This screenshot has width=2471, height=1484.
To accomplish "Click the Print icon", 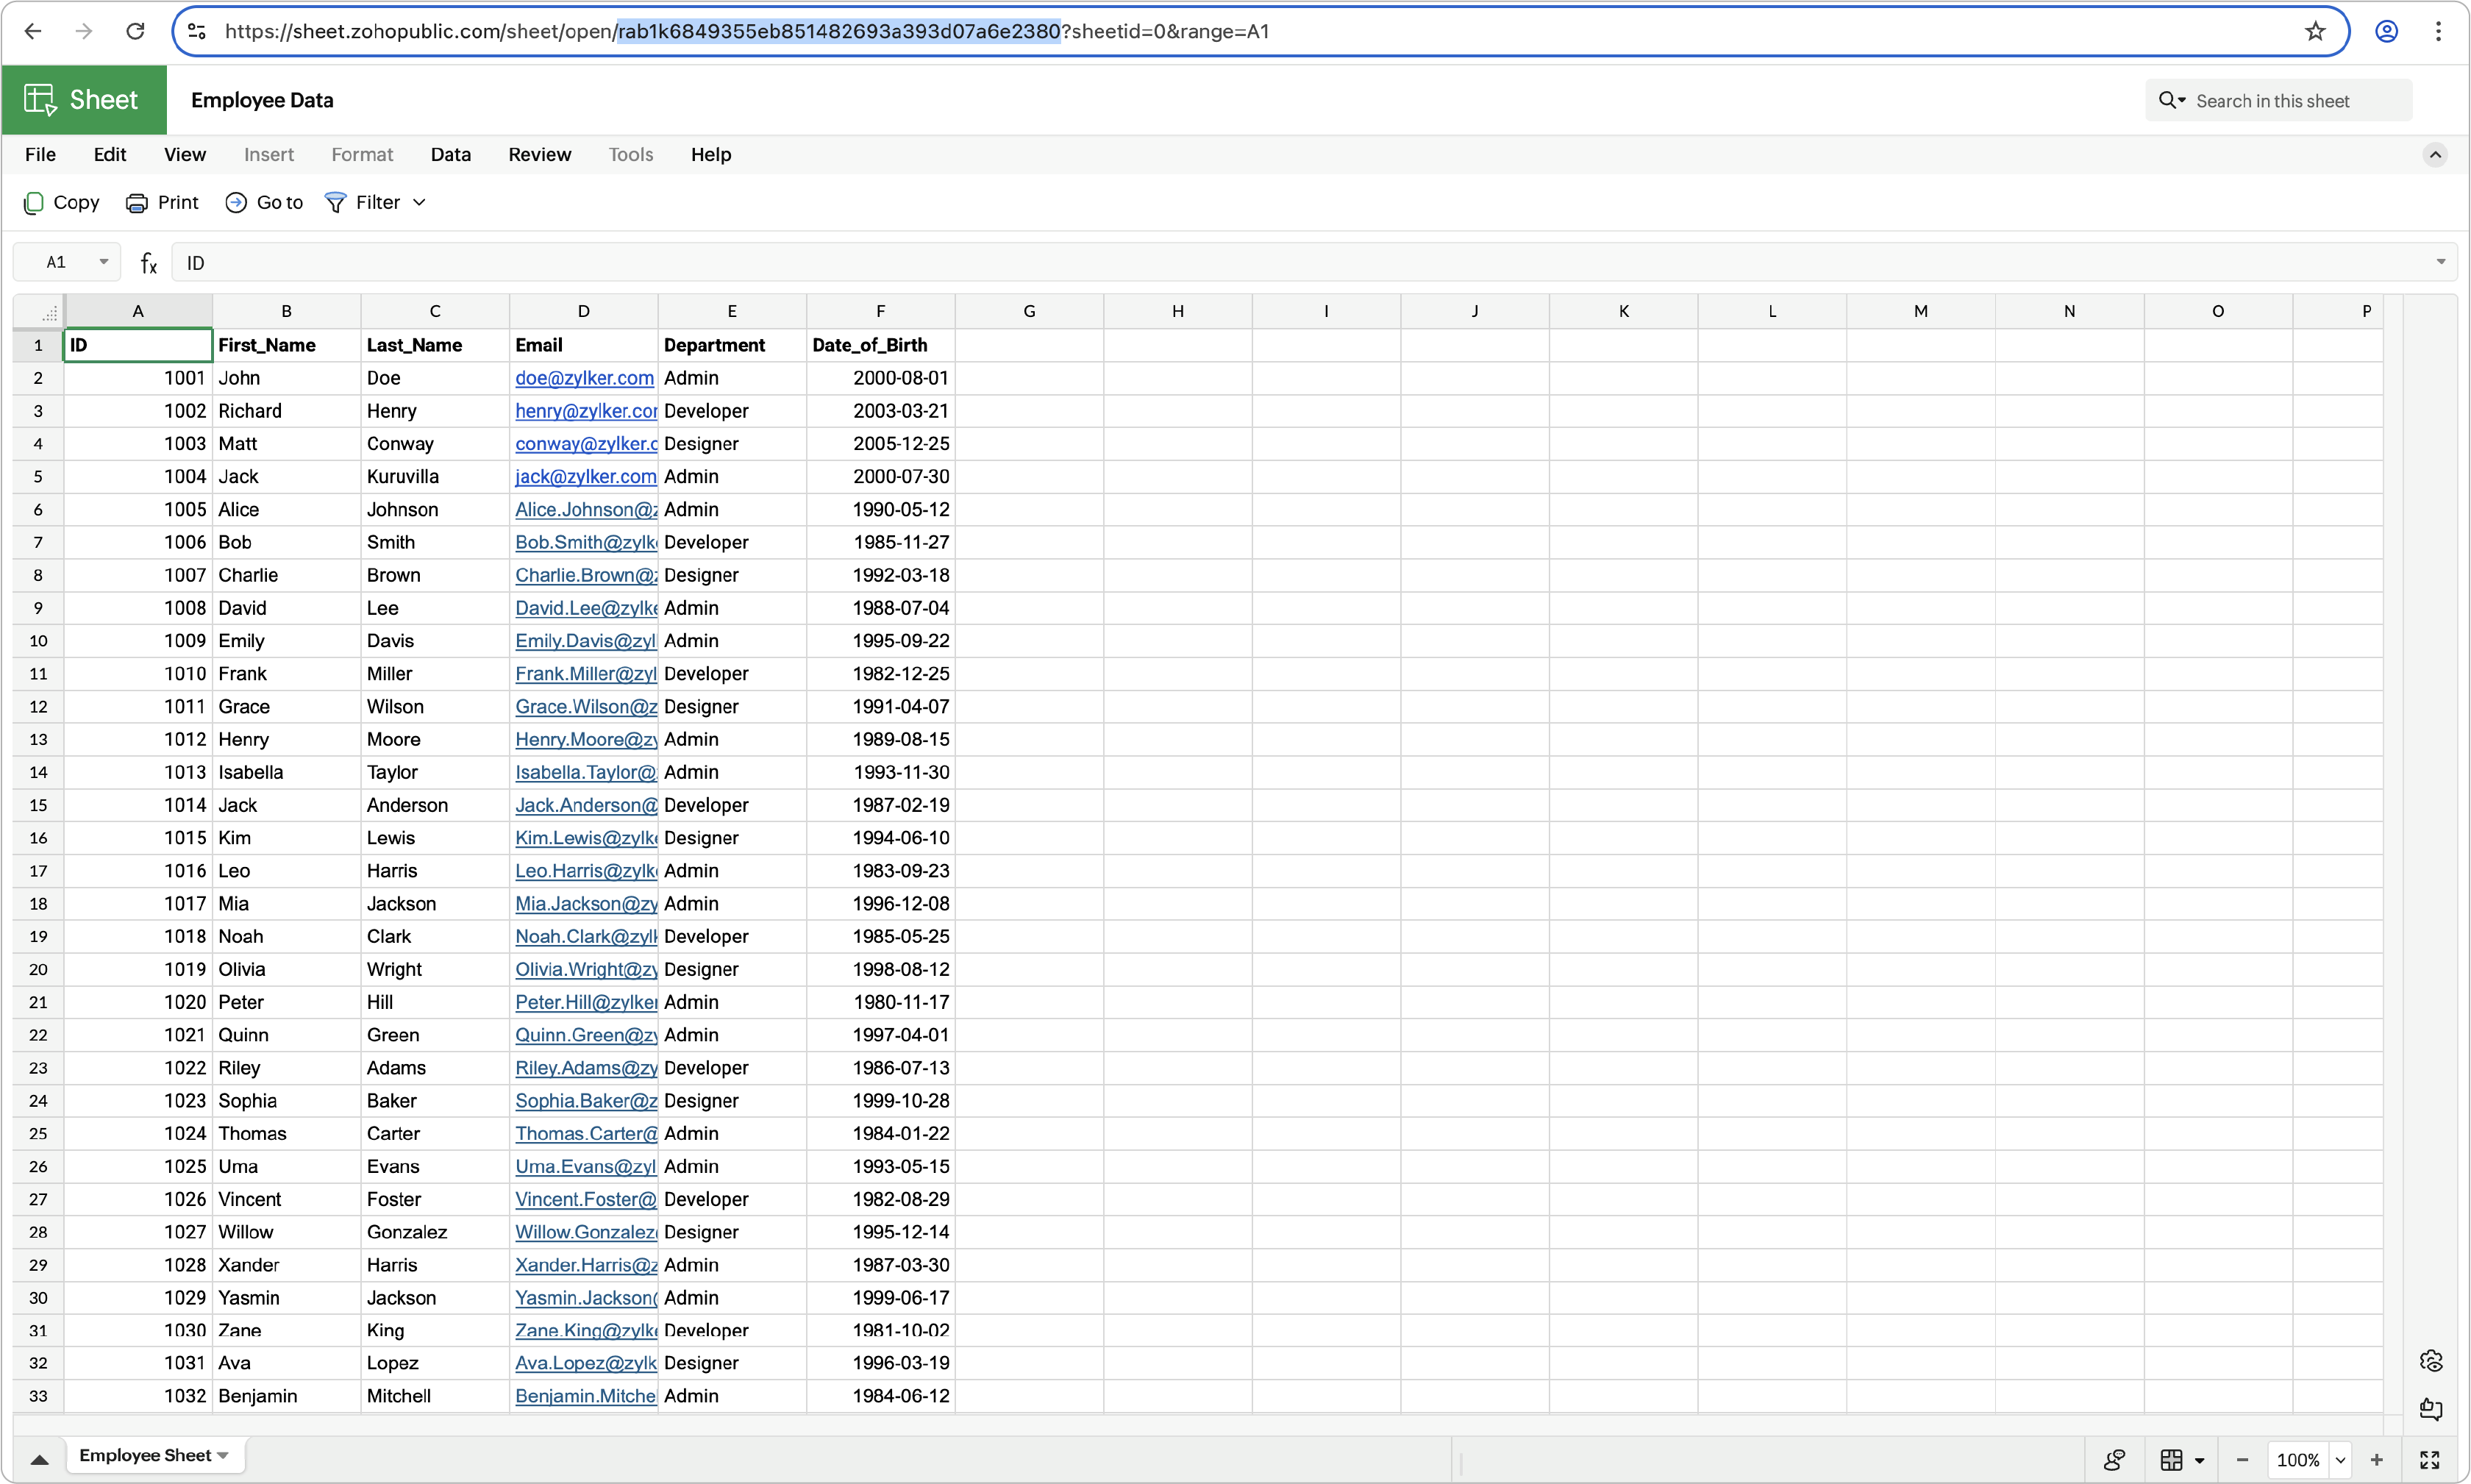I will [136, 203].
